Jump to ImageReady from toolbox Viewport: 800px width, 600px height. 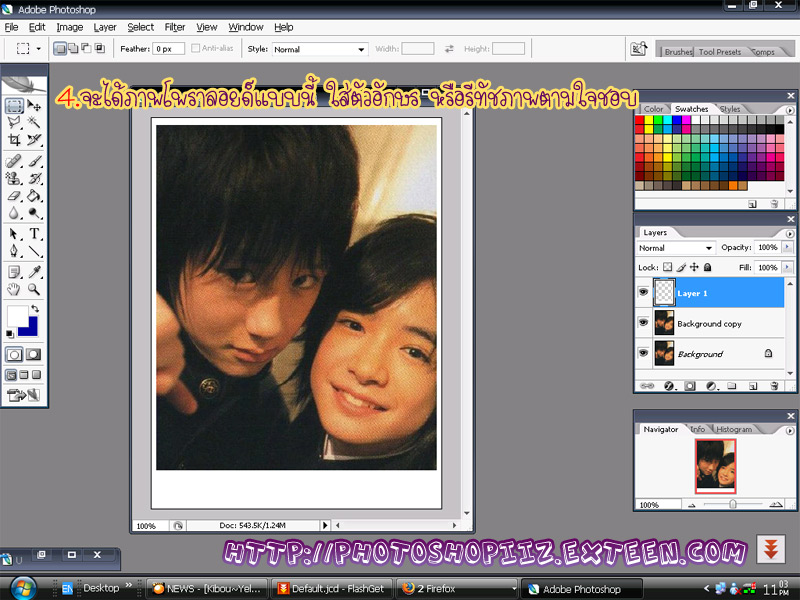(x=23, y=395)
